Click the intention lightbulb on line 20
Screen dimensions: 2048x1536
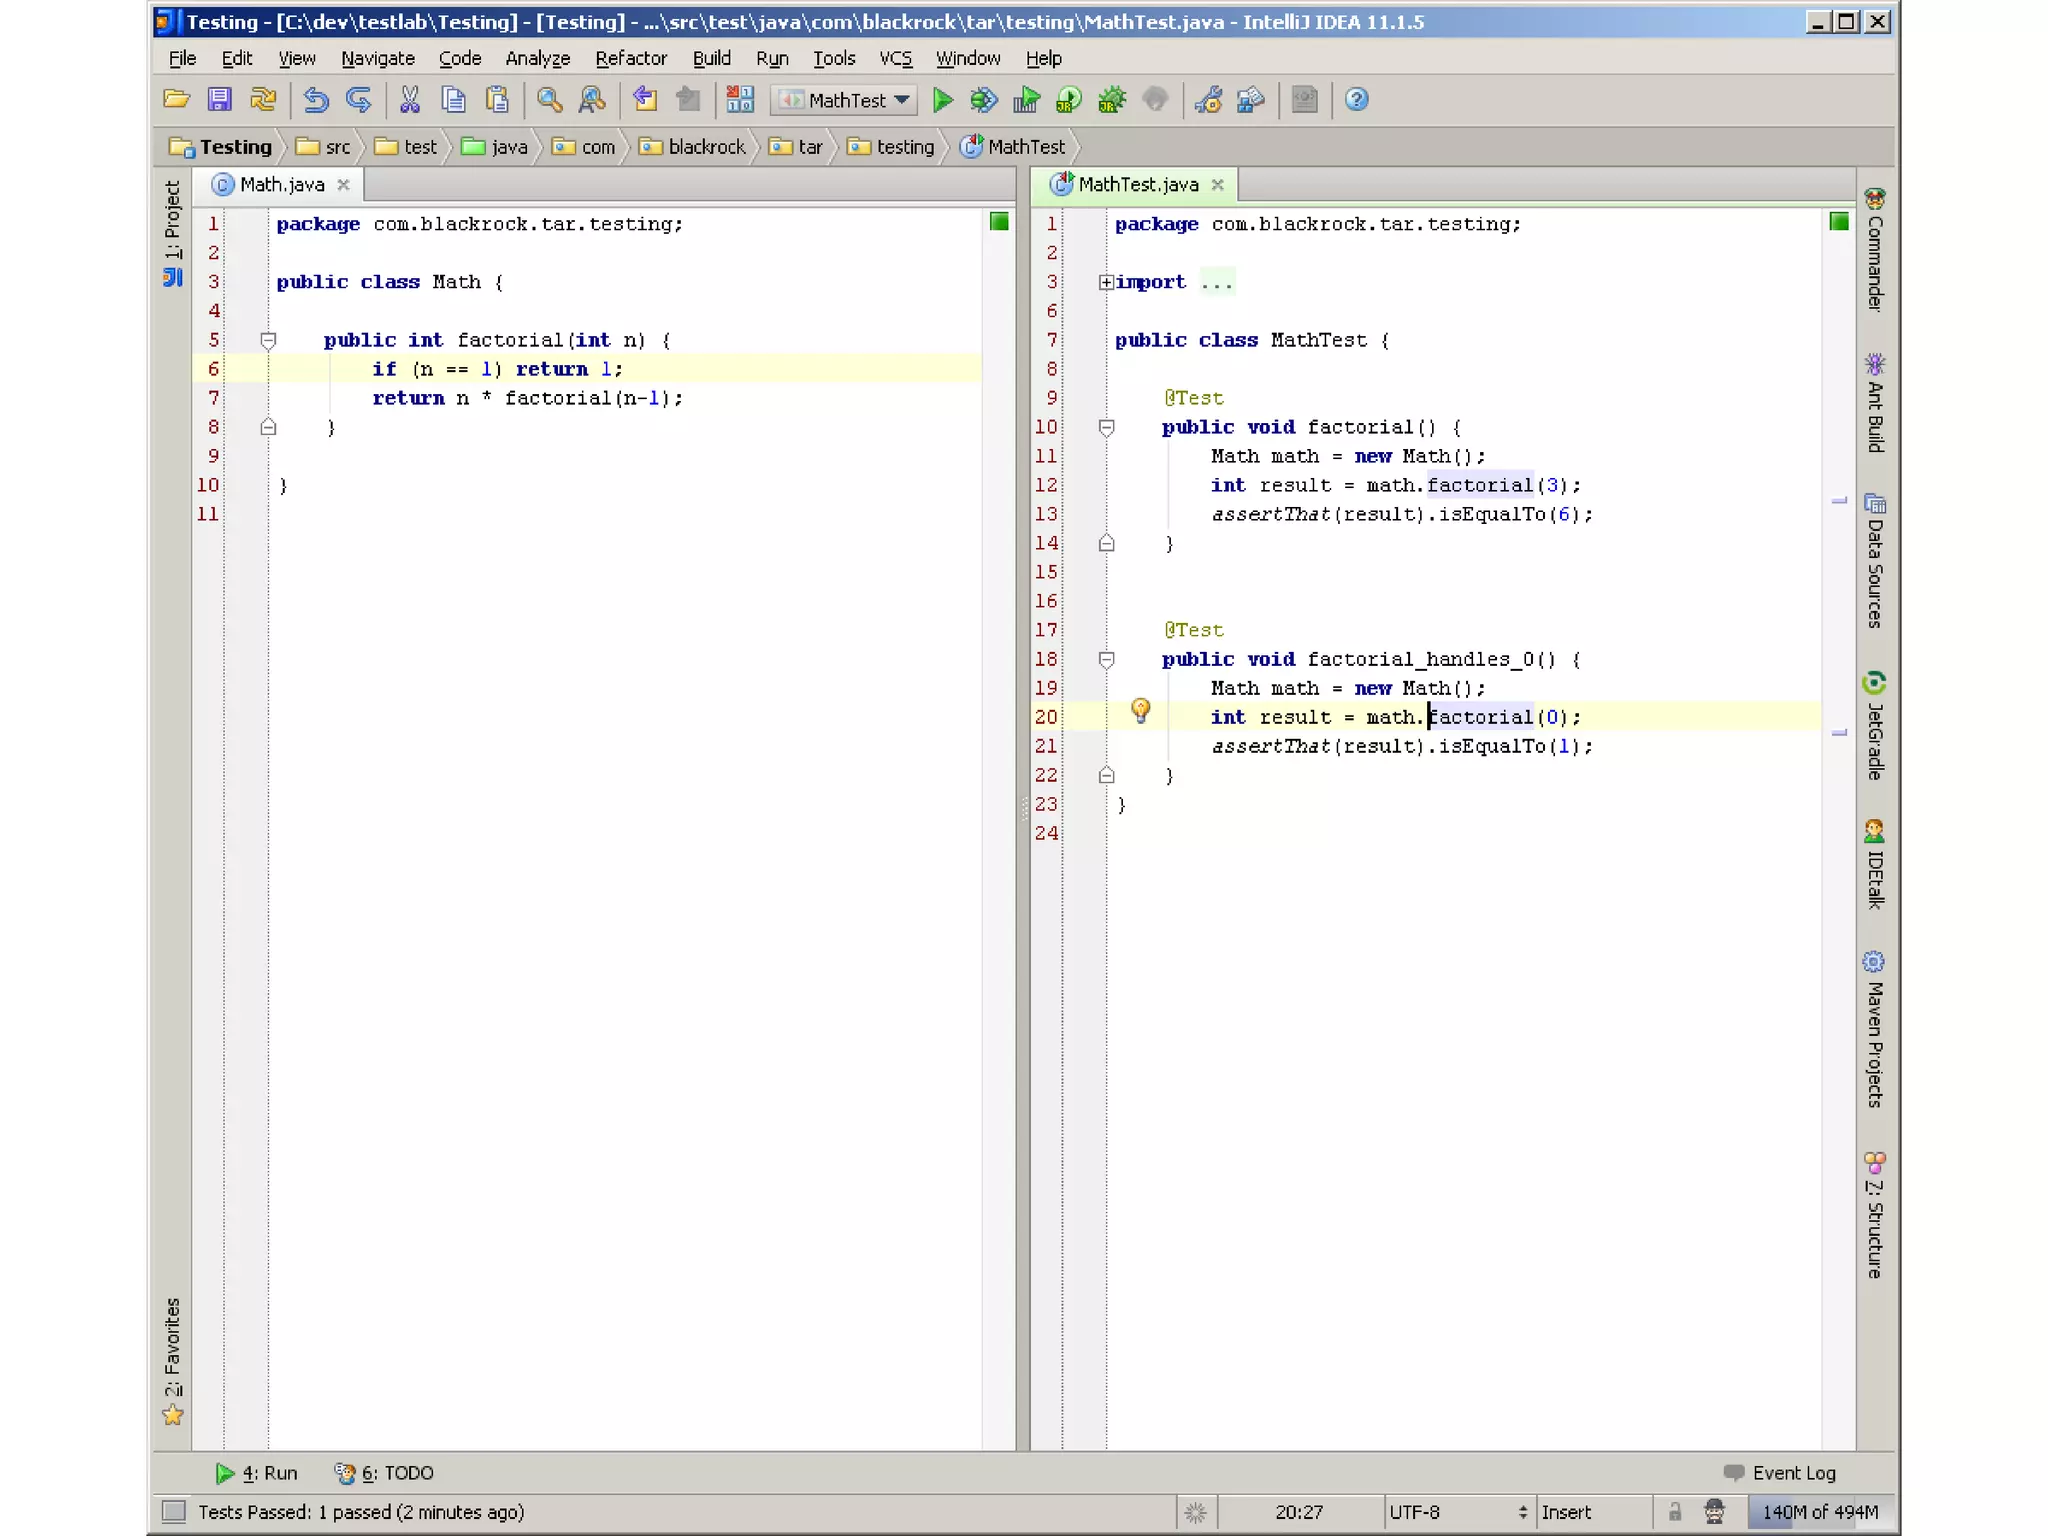[1140, 711]
